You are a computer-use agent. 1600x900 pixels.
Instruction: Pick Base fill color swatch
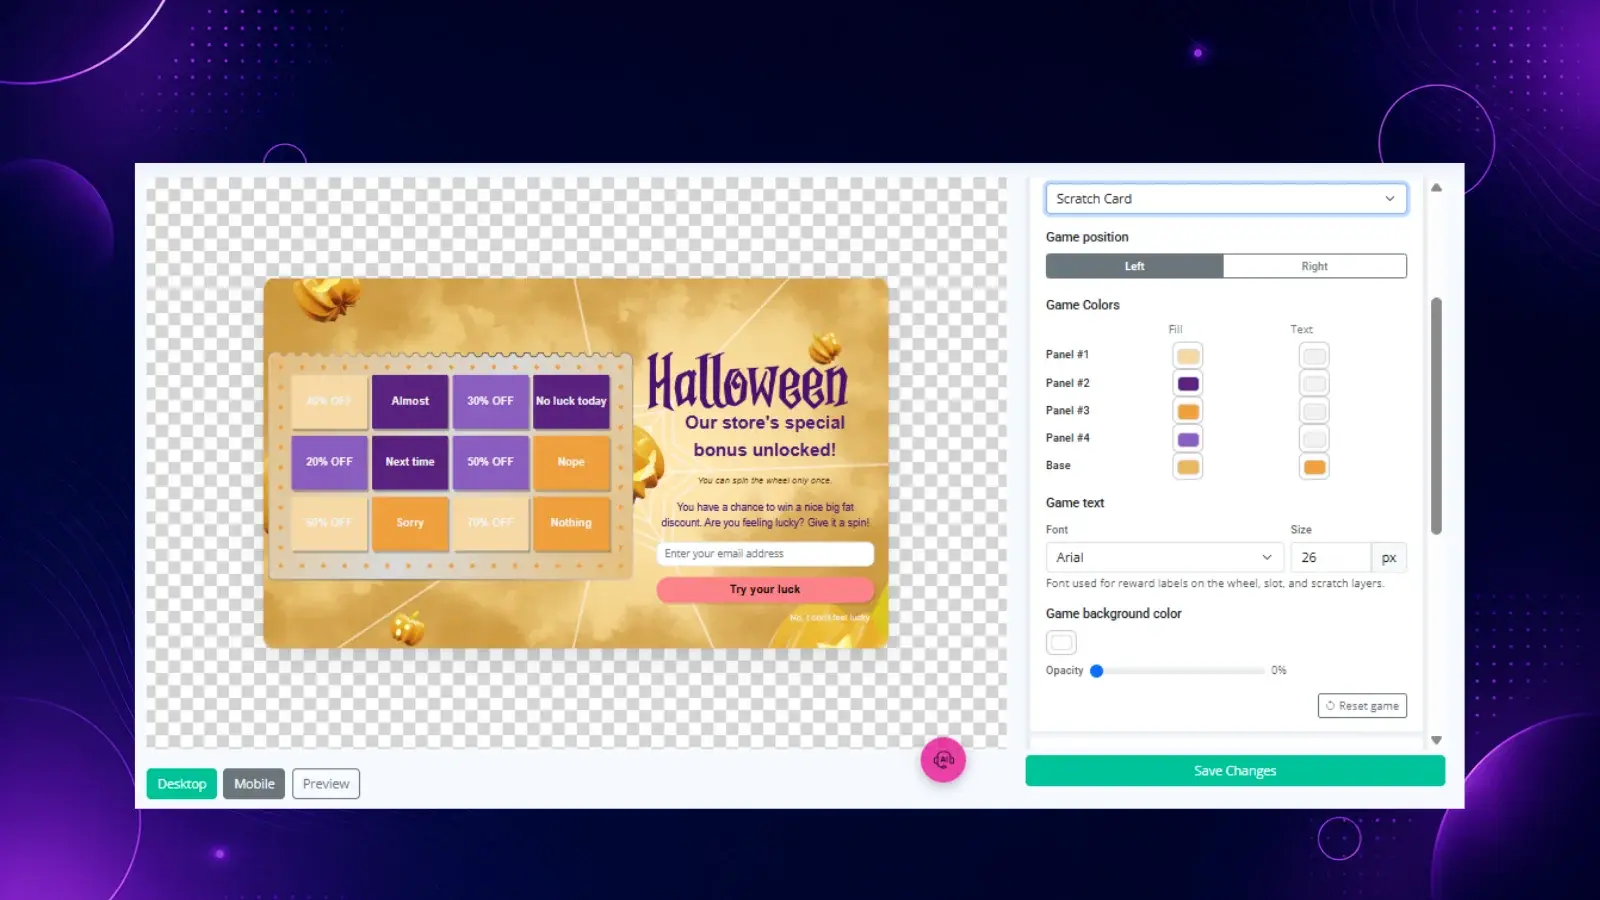click(x=1188, y=467)
